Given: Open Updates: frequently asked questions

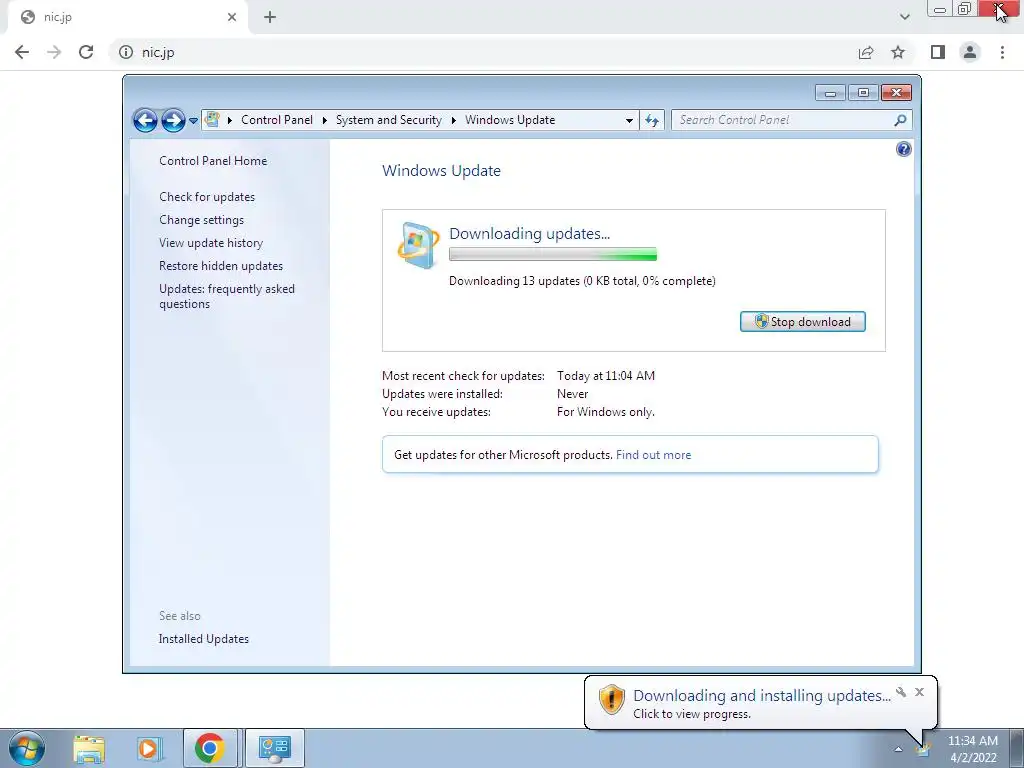Looking at the screenshot, I should pos(227,296).
